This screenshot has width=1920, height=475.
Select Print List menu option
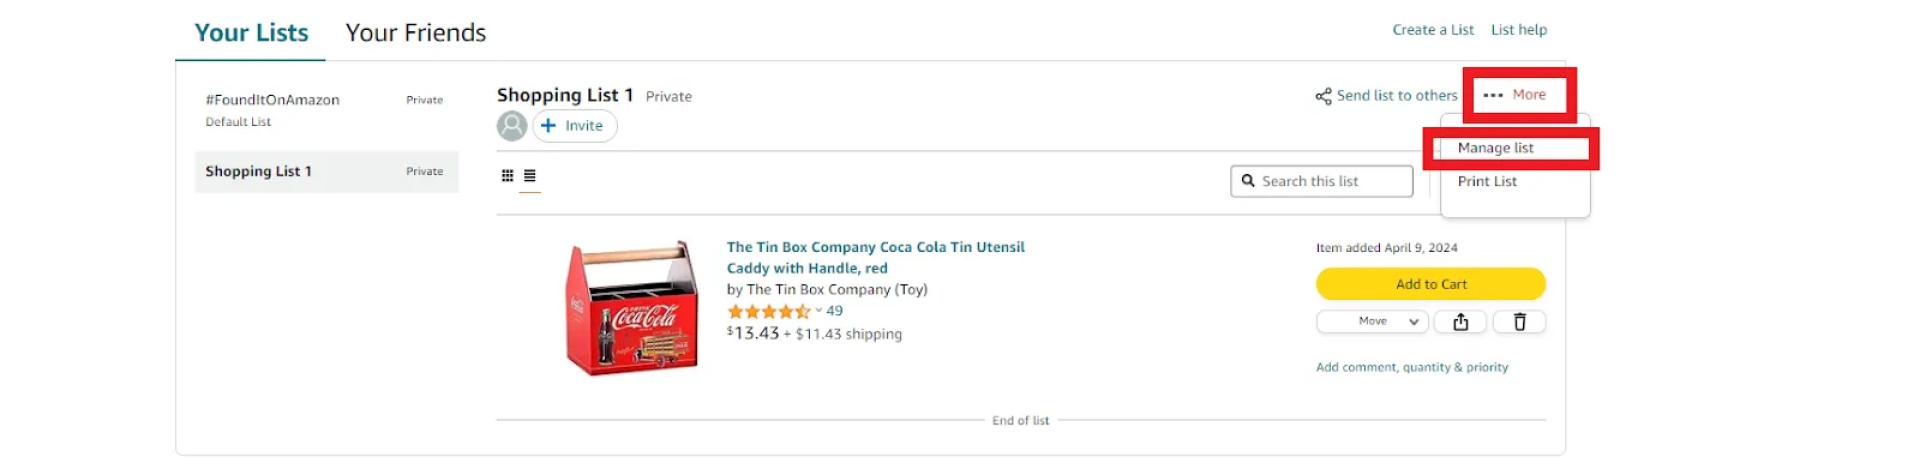tap(1487, 181)
